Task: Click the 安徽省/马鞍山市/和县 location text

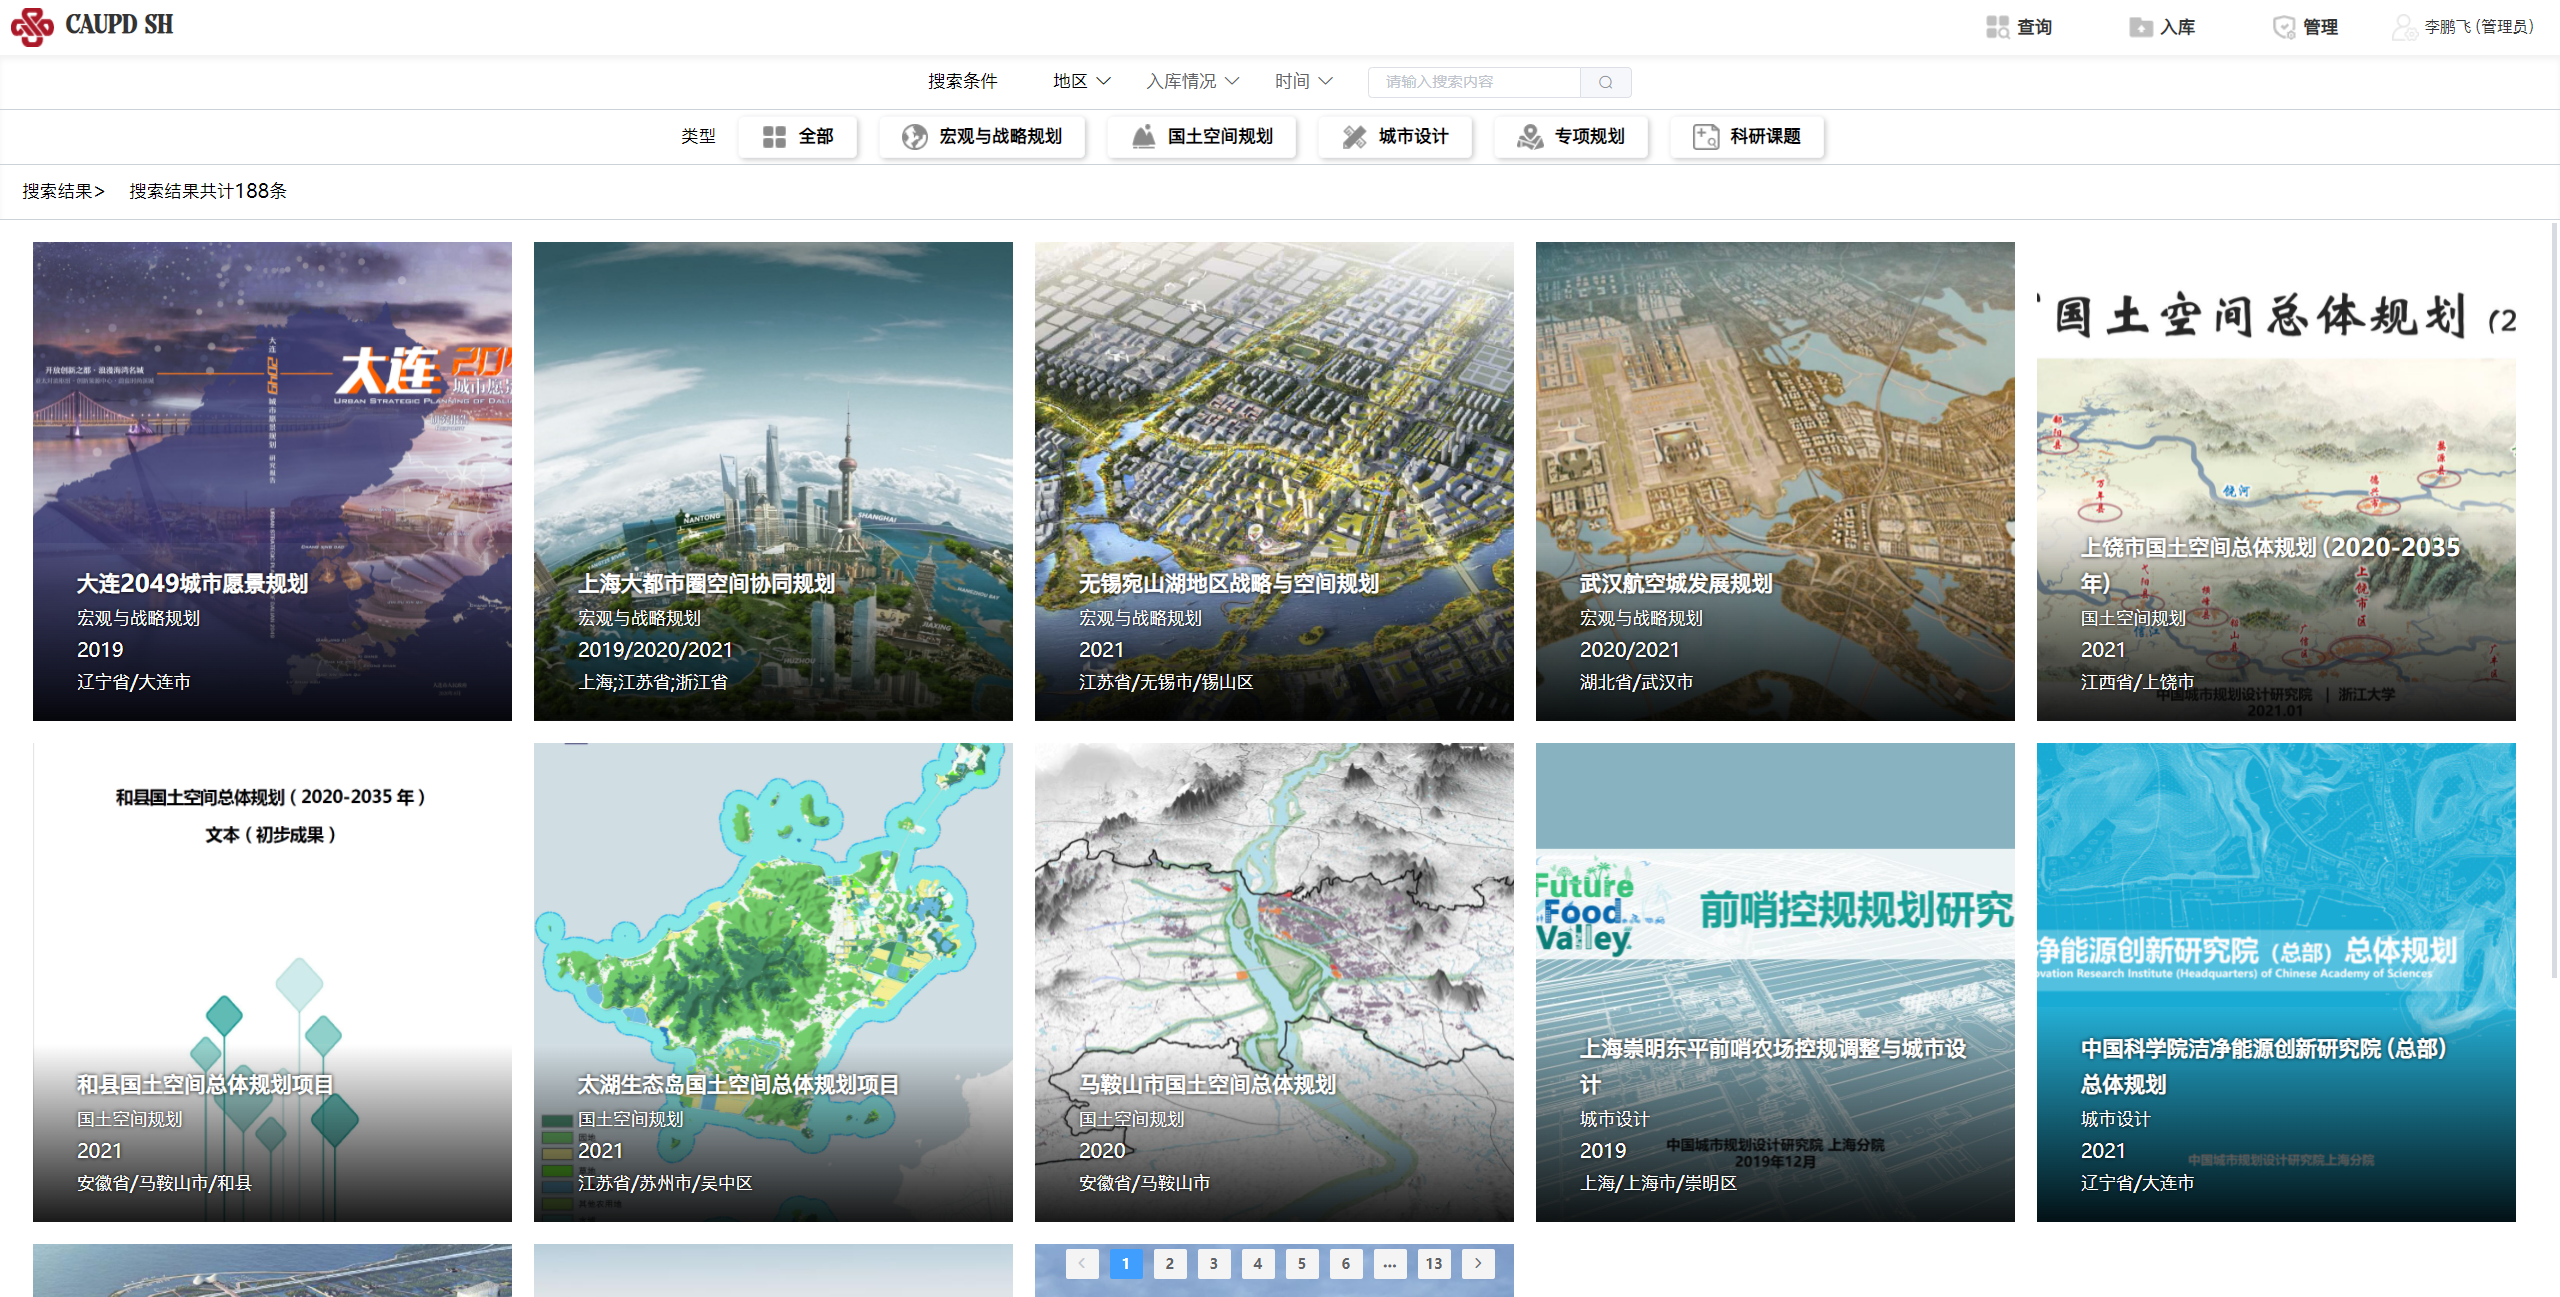Action: 164,1183
